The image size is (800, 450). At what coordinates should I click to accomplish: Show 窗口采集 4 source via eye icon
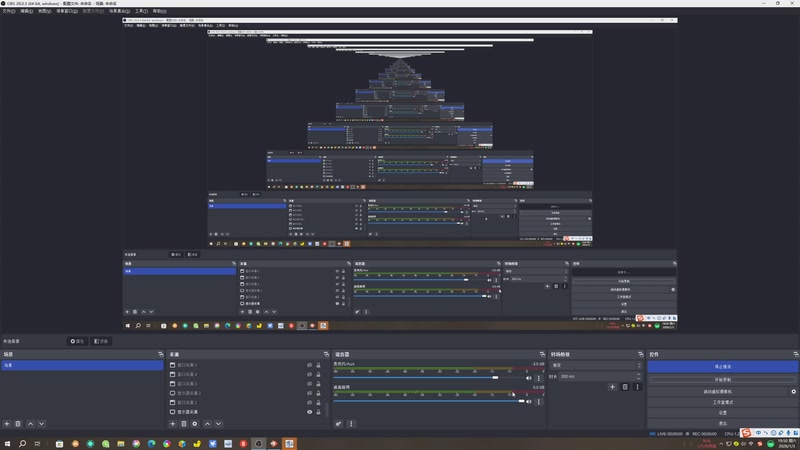click(309, 374)
